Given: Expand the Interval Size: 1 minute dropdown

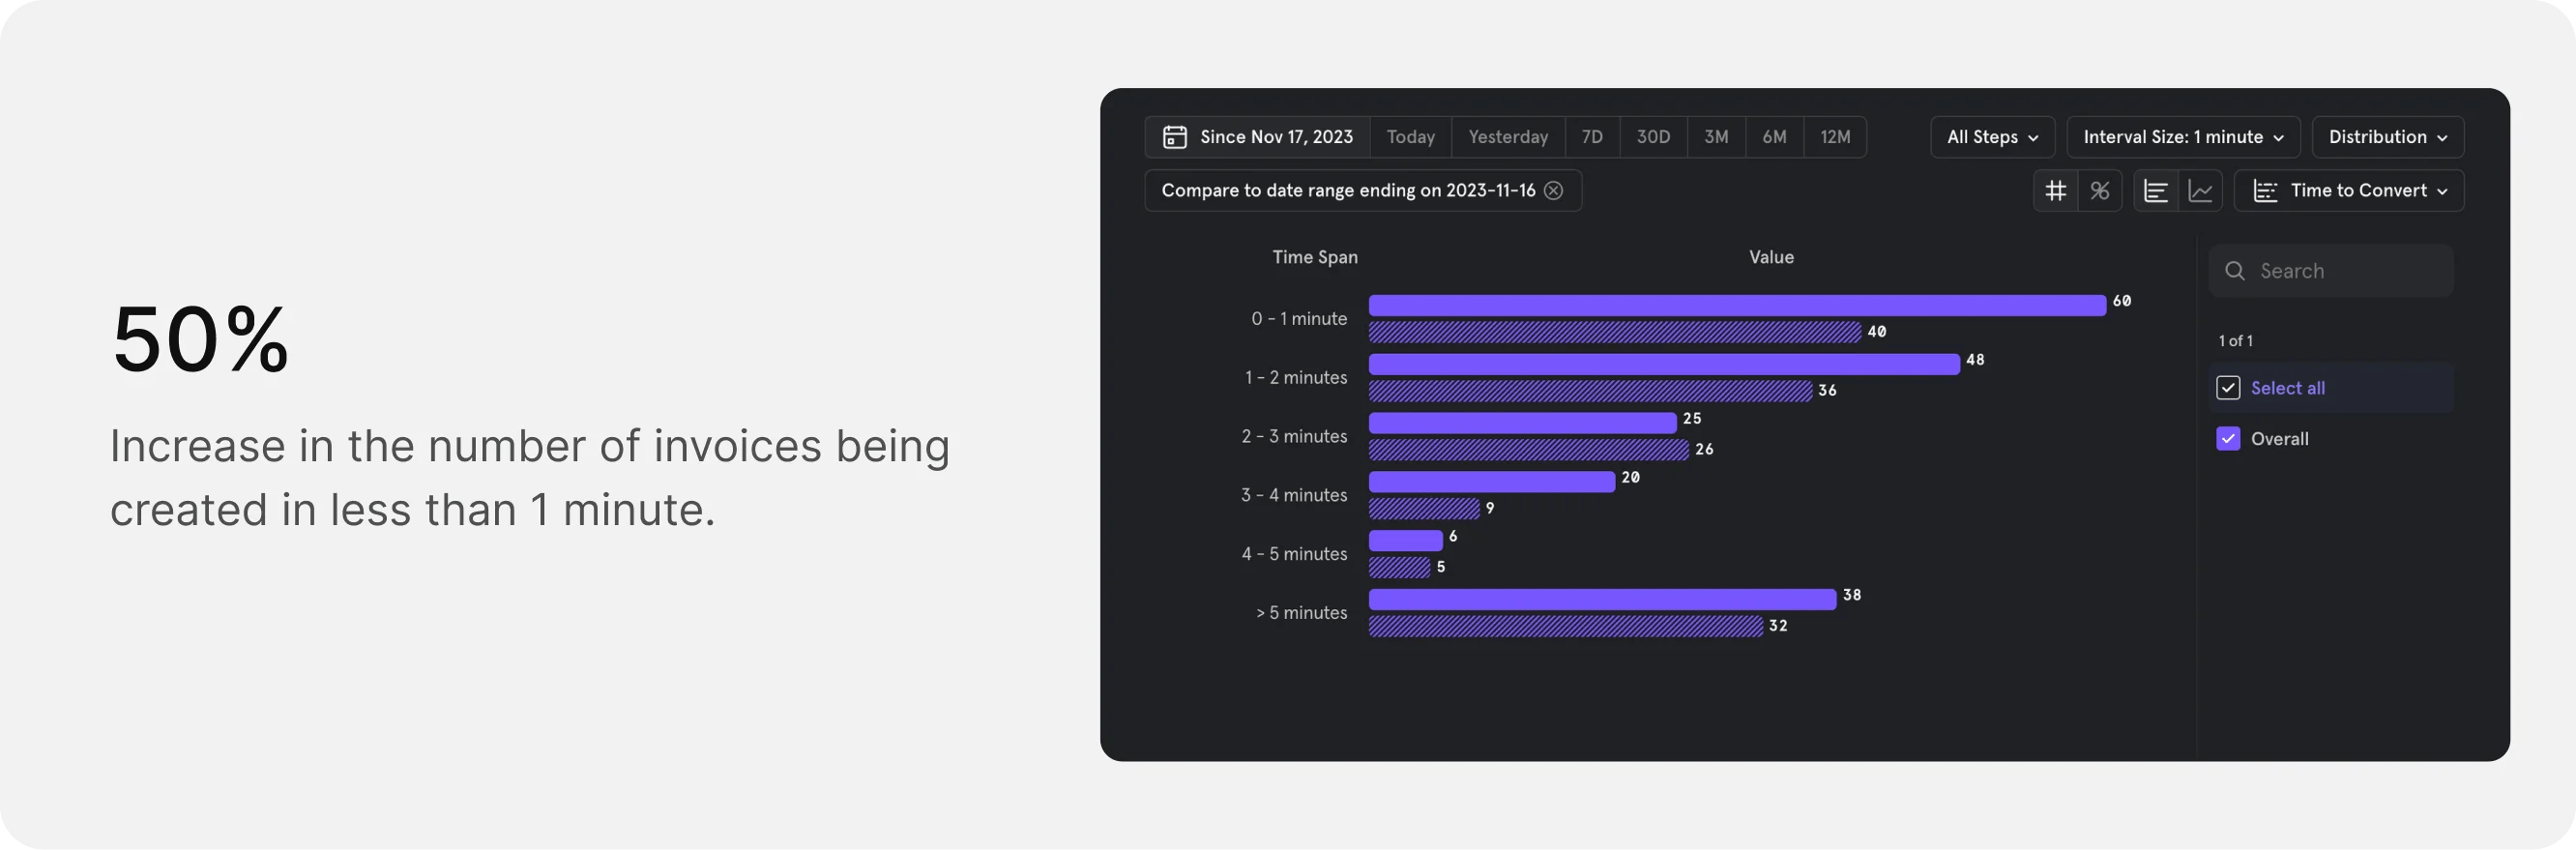Looking at the screenshot, I should [x=2182, y=137].
